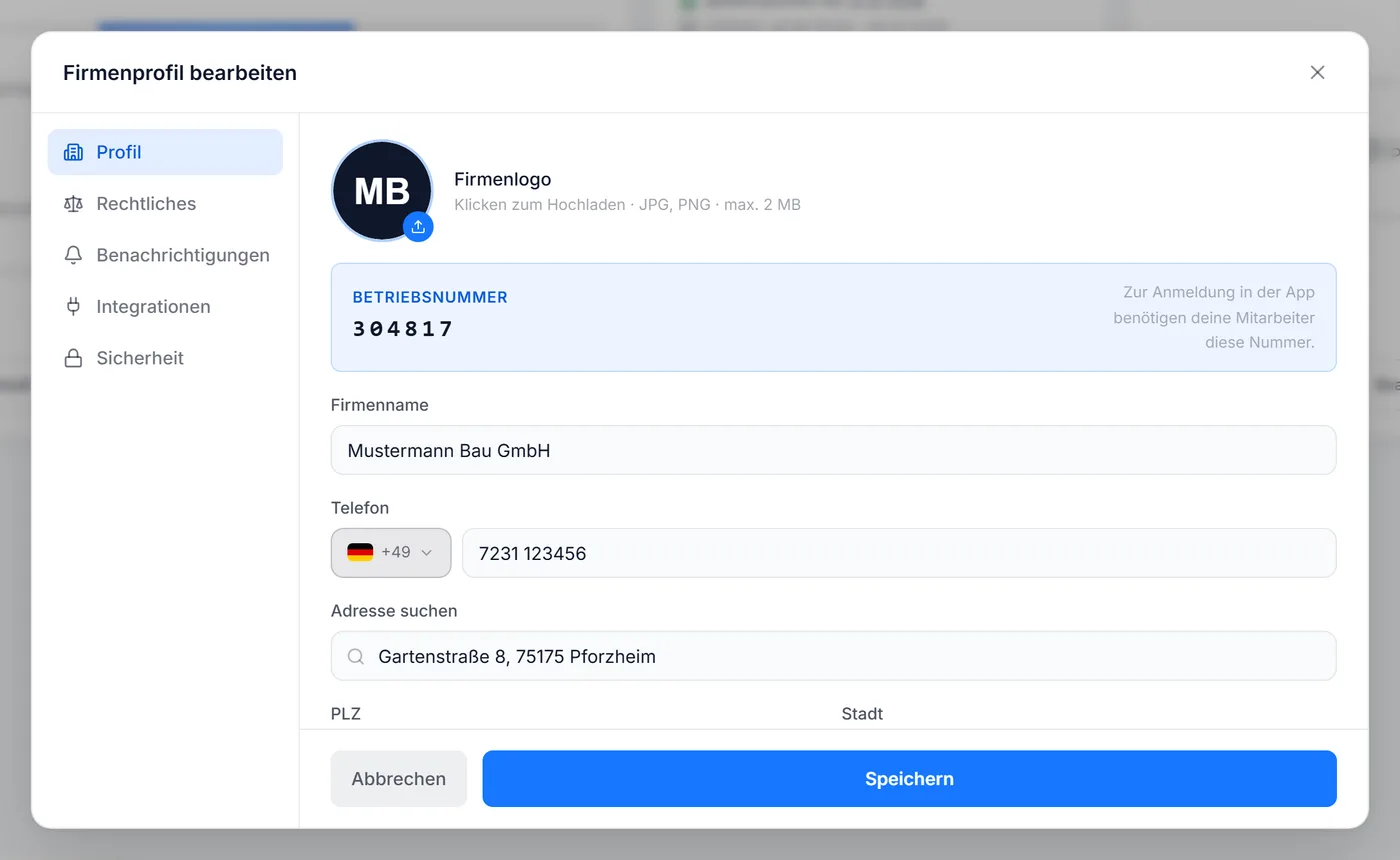
Task: Open the +49 country code dropdown
Action: click(391, 553)
